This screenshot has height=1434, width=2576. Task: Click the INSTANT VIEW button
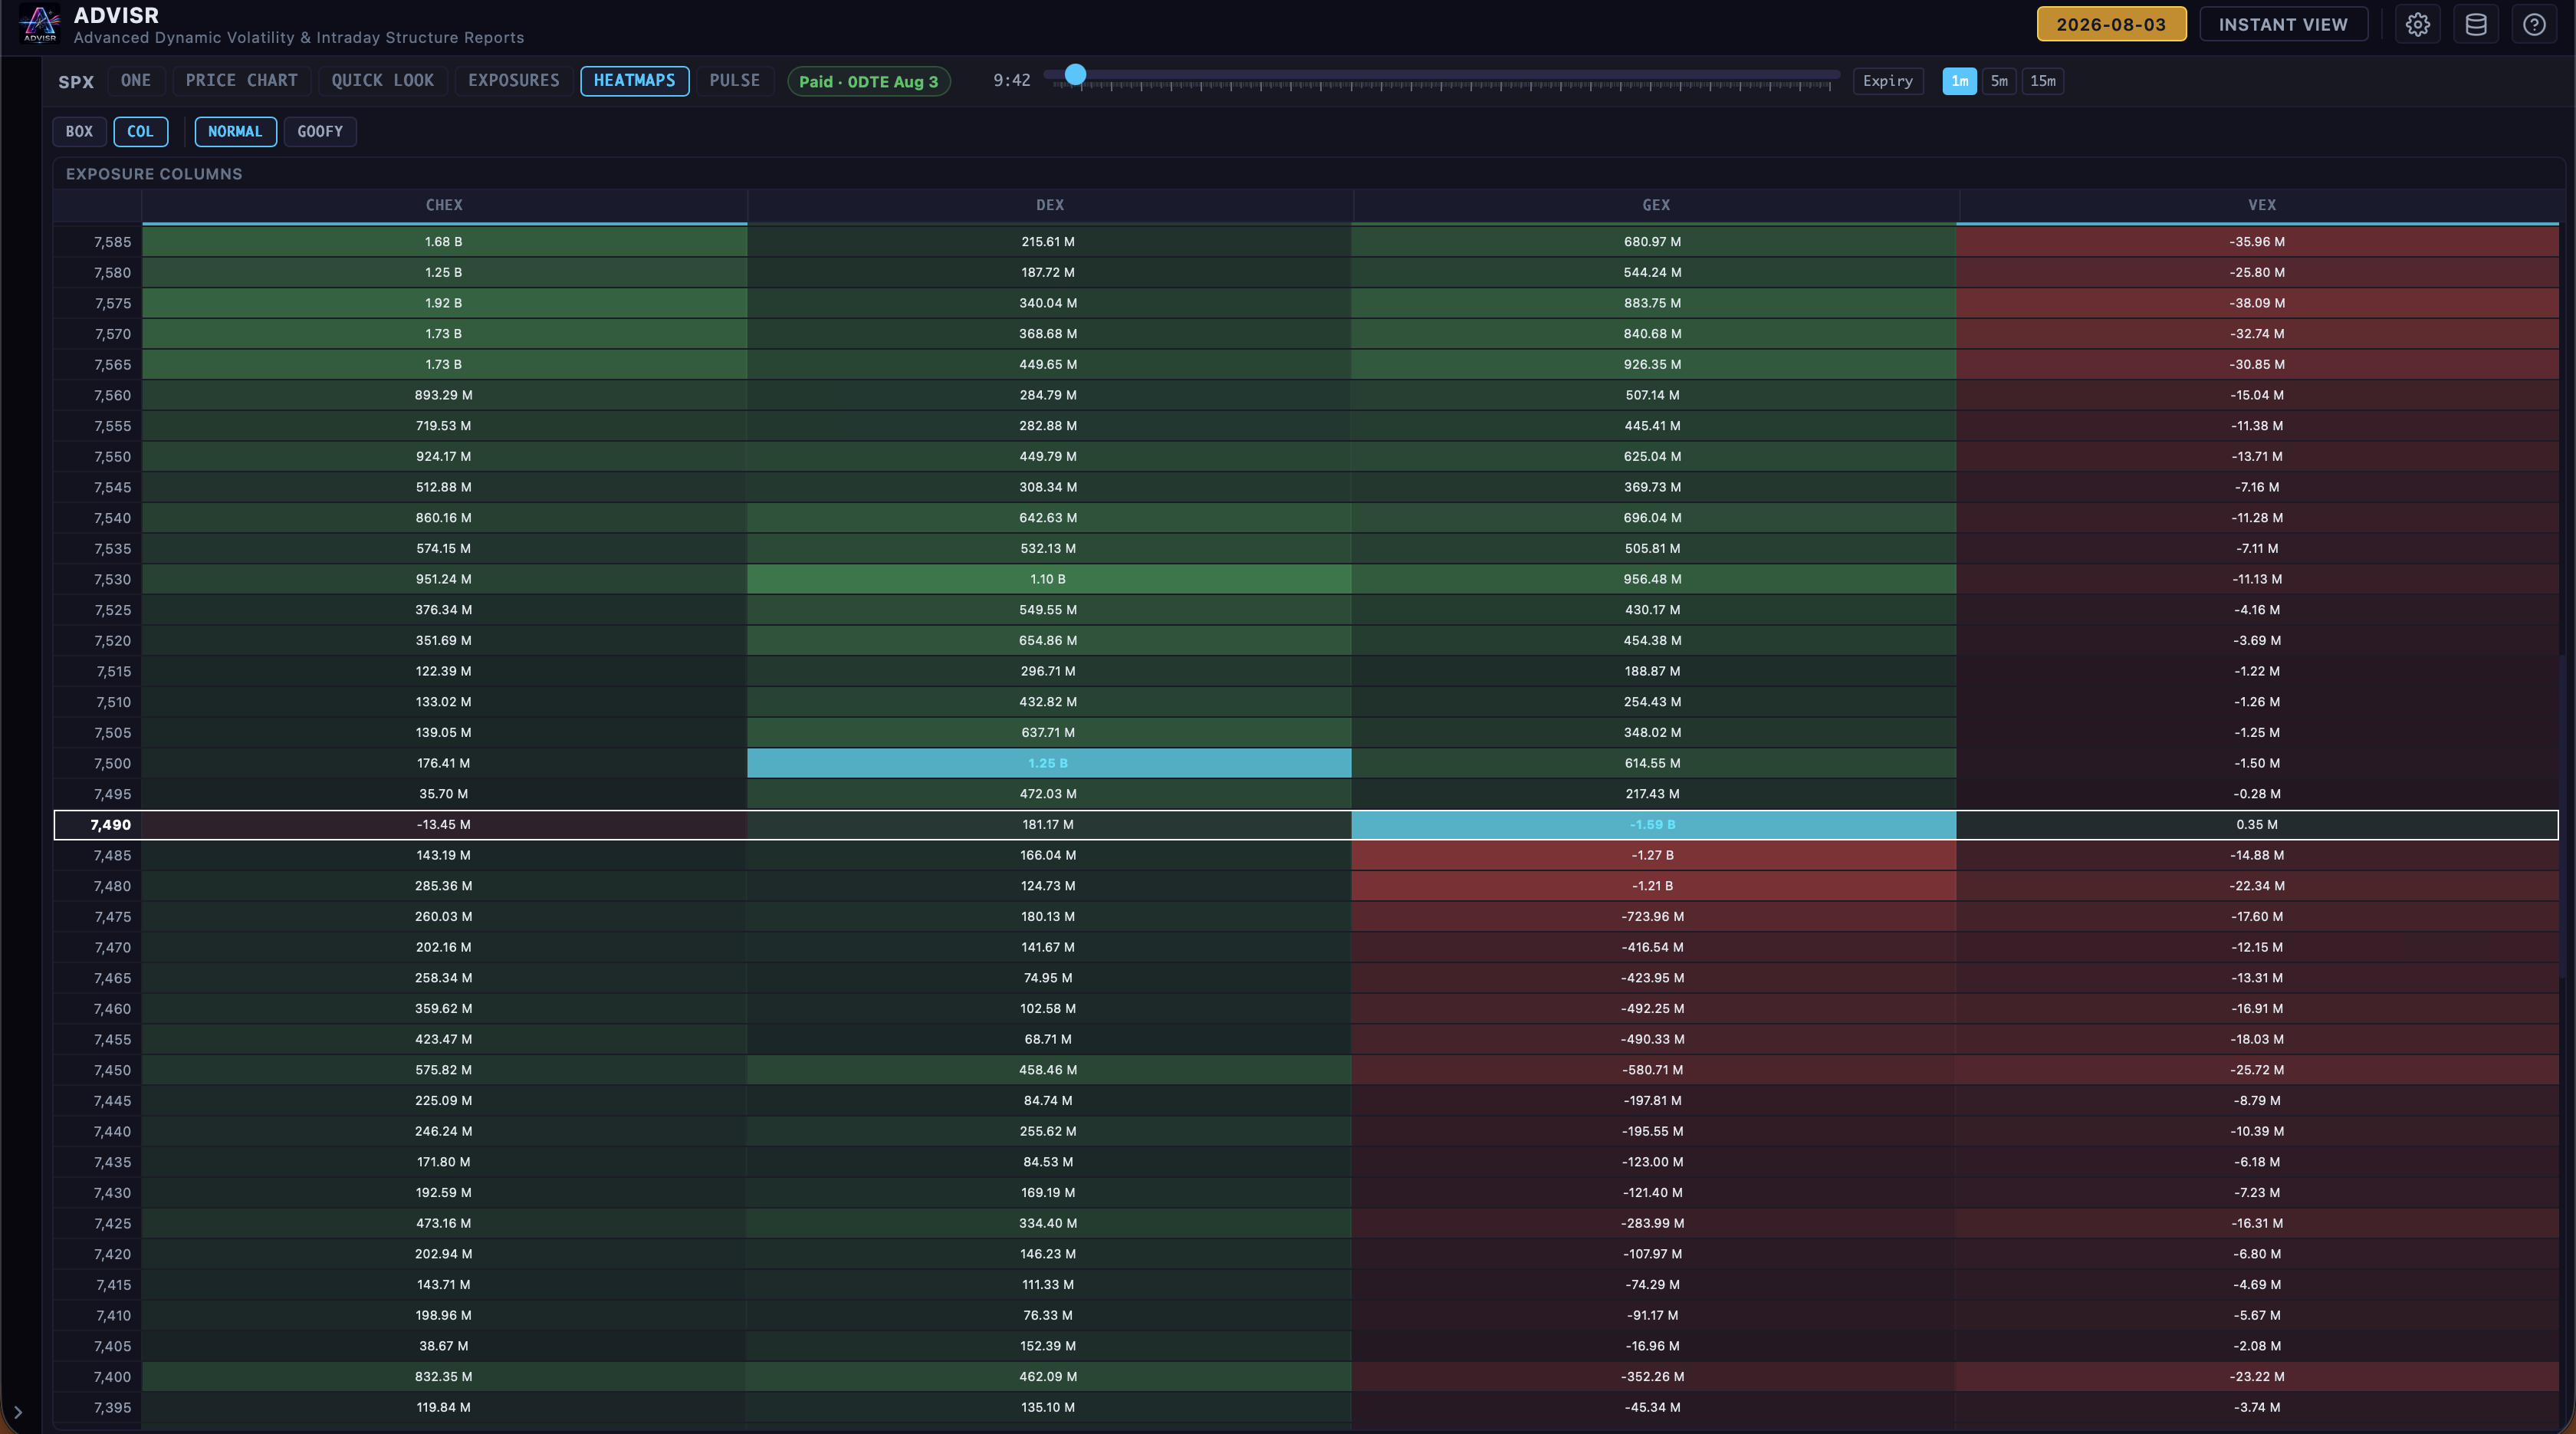[2283, 25]
